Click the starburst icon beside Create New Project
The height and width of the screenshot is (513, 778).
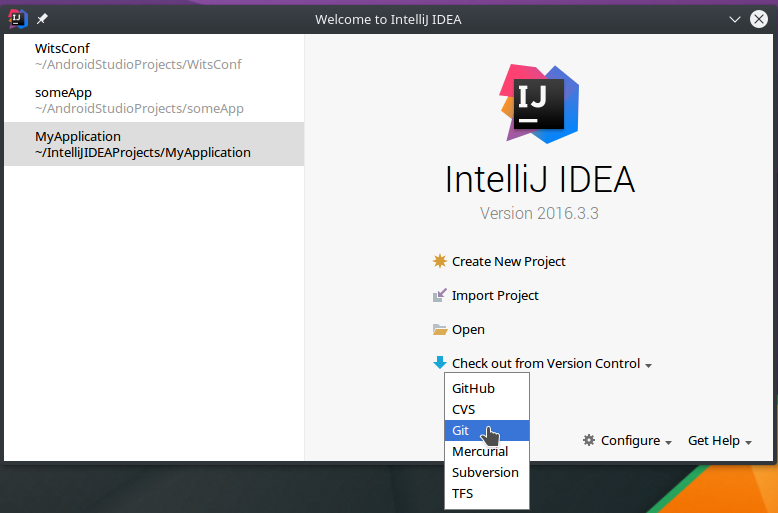pyautogui.click(x=440, y=261)
